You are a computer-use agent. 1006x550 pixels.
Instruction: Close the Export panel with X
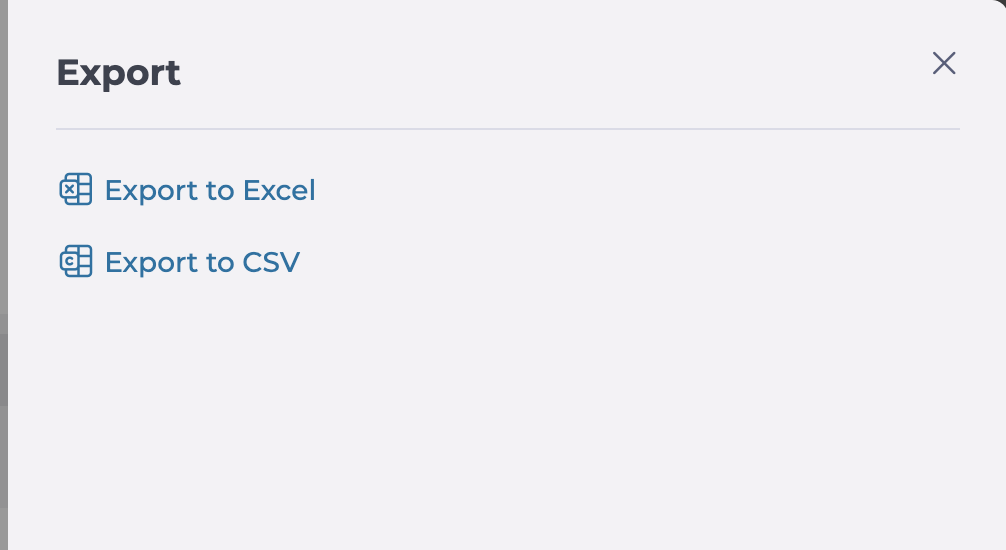944,64
